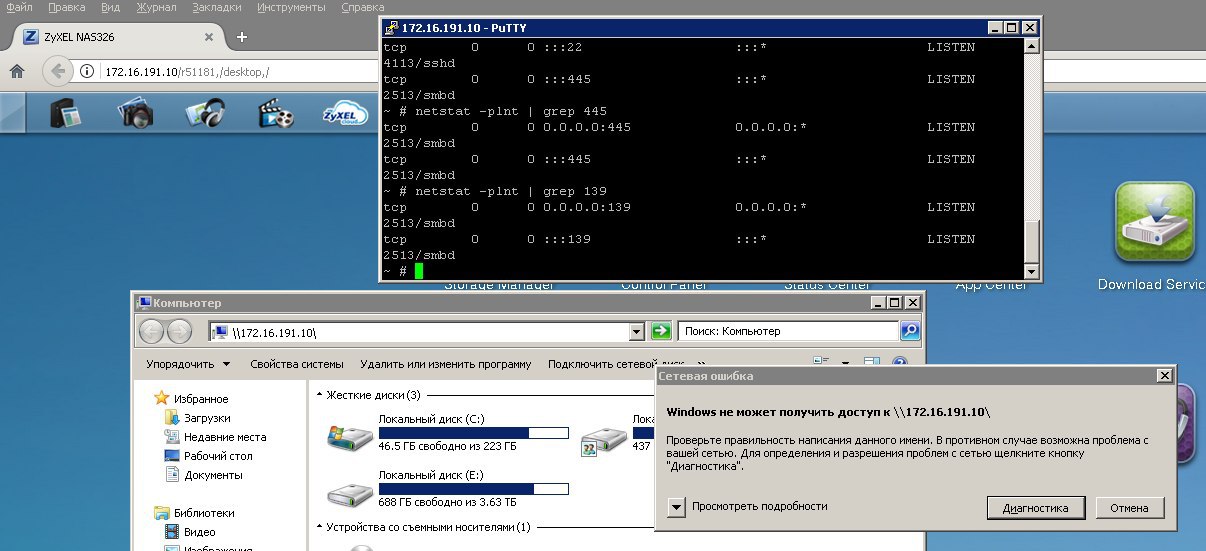Viewport: 1206px width, 551px height.
Task: Show more toolbar commands chevron
Action: [x=702, y=364]
